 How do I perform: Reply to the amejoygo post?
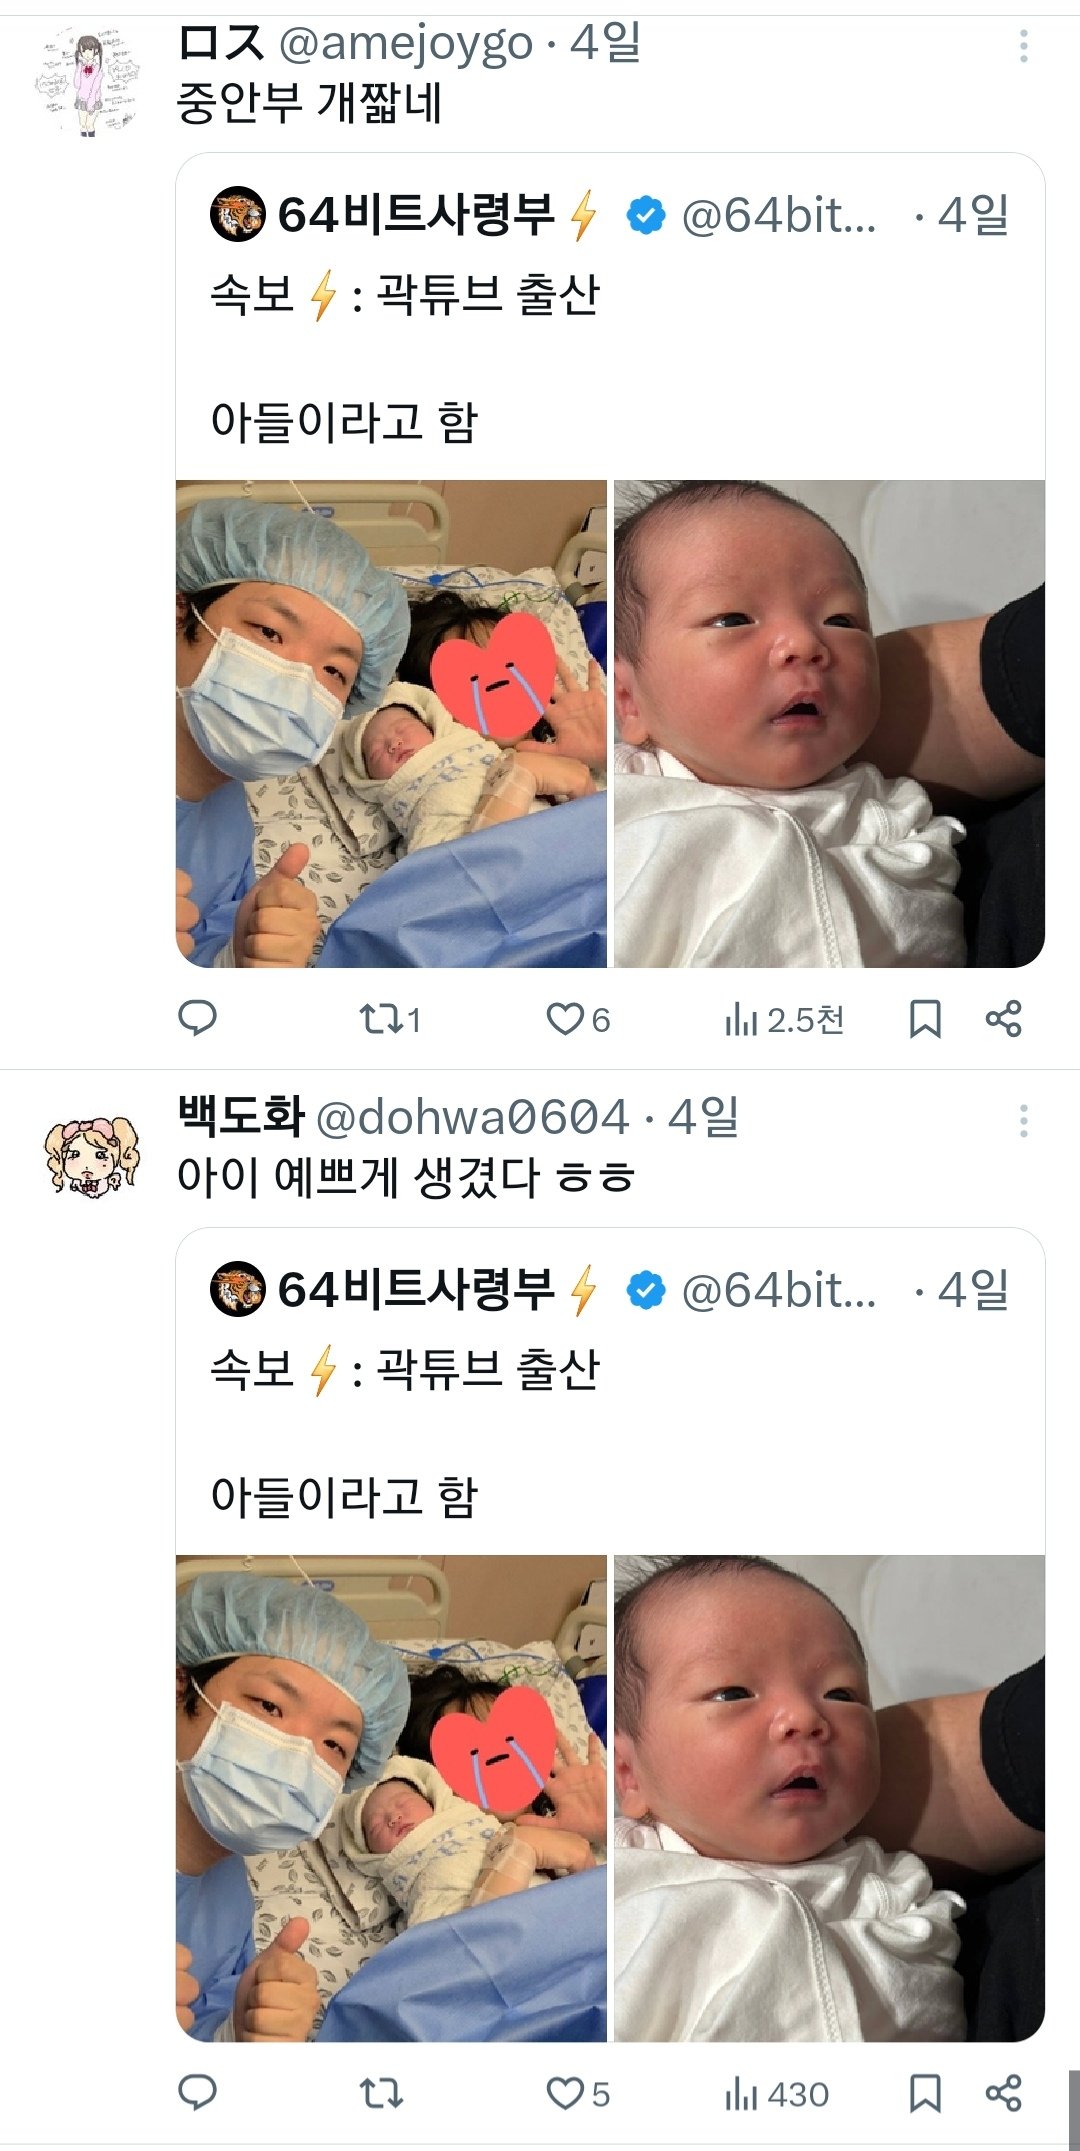click(197, 1018)
